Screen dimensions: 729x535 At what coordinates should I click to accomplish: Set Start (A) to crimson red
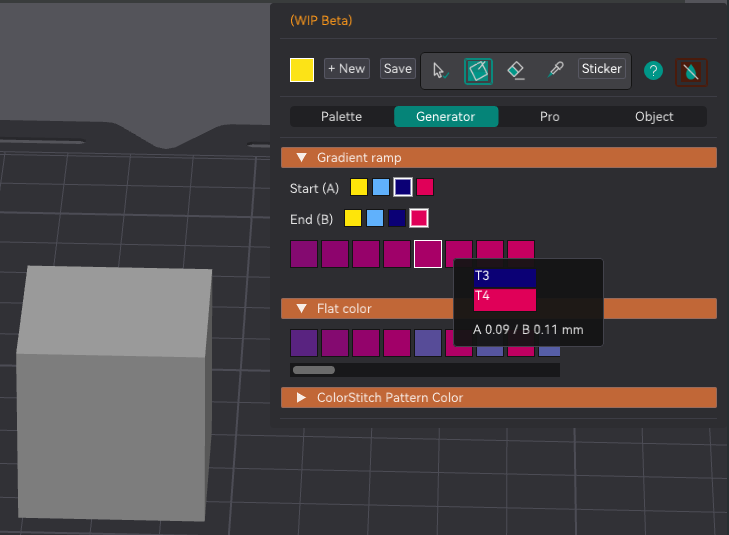[425, 187]
